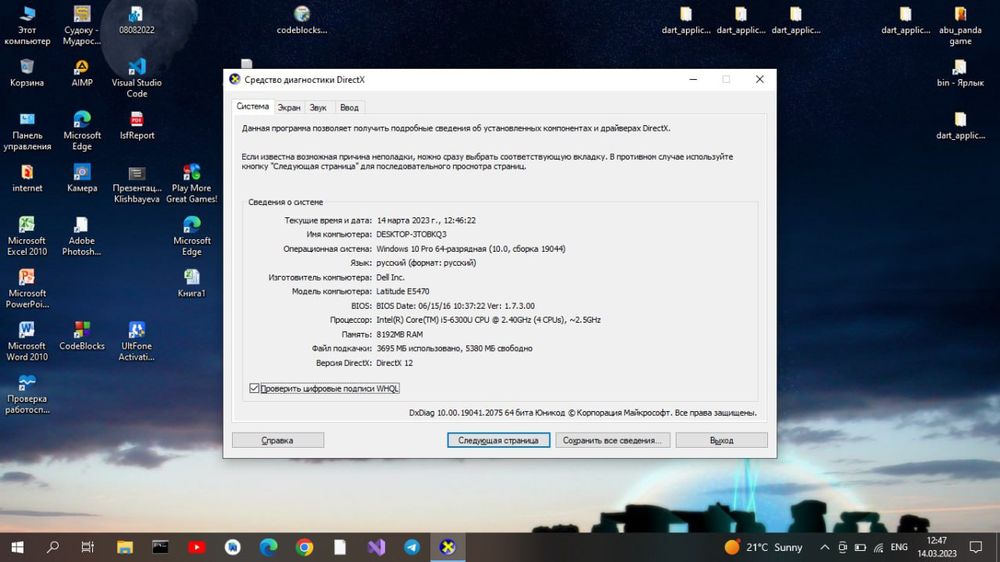The height and width of the screenshot is (562, 1000).
Task: Select the 08082022 desktop file
Action: [136, 20]
